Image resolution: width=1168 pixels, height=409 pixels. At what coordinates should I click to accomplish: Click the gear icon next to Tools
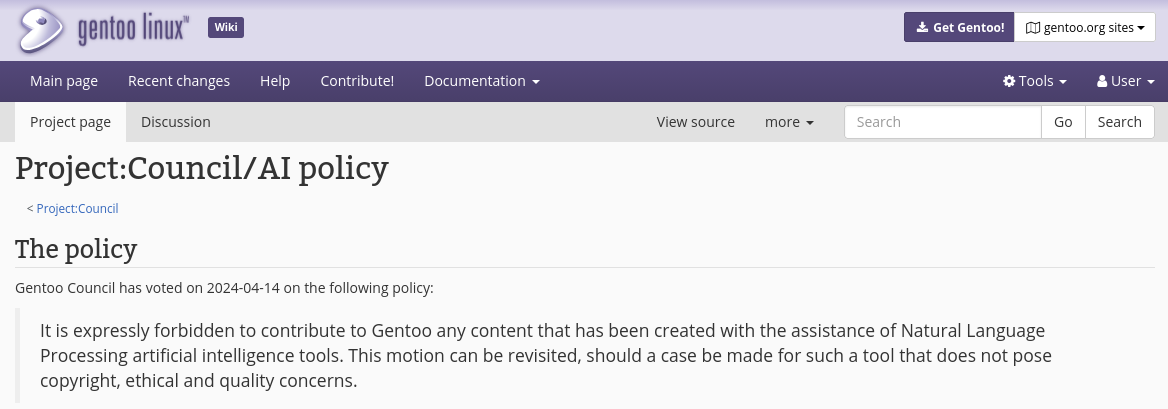click(x=1009, y=81)
